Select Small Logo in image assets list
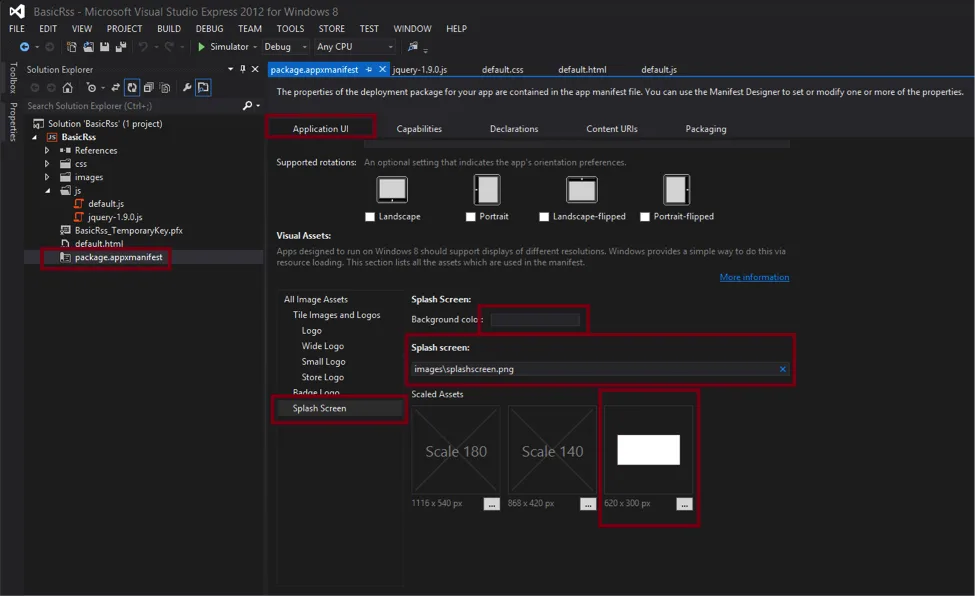Viewport: 975px width, 596px height. pos(323,361)
